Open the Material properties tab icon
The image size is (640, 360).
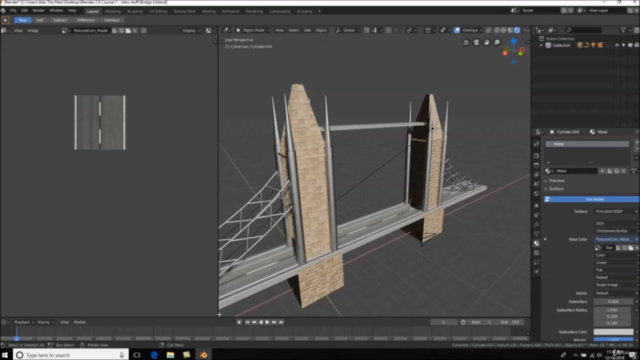point(536,243)
